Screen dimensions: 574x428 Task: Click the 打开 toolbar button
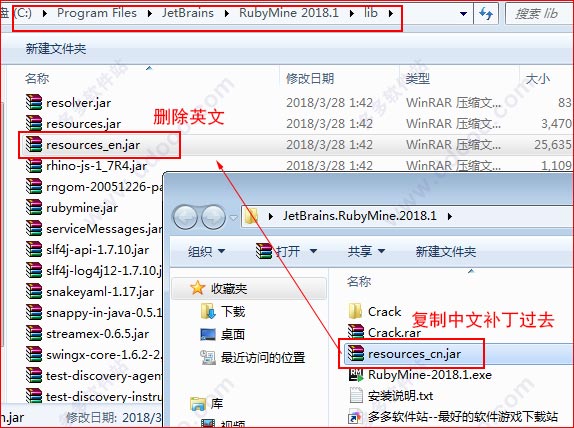[286, 252]
